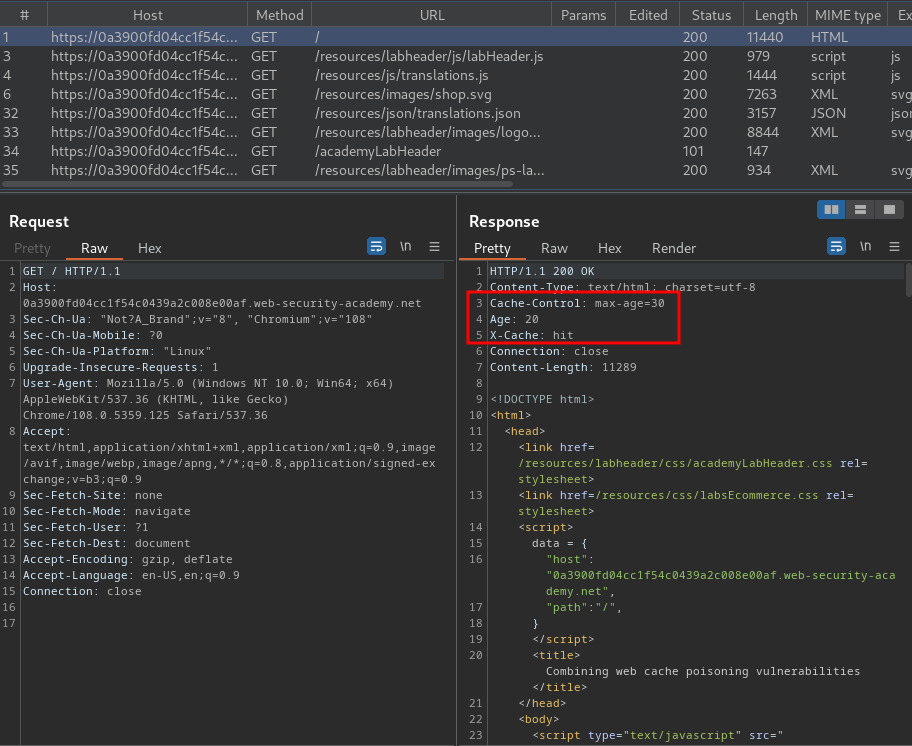Toggle word wrap icon in Request panel

click(x=376, y=246)
